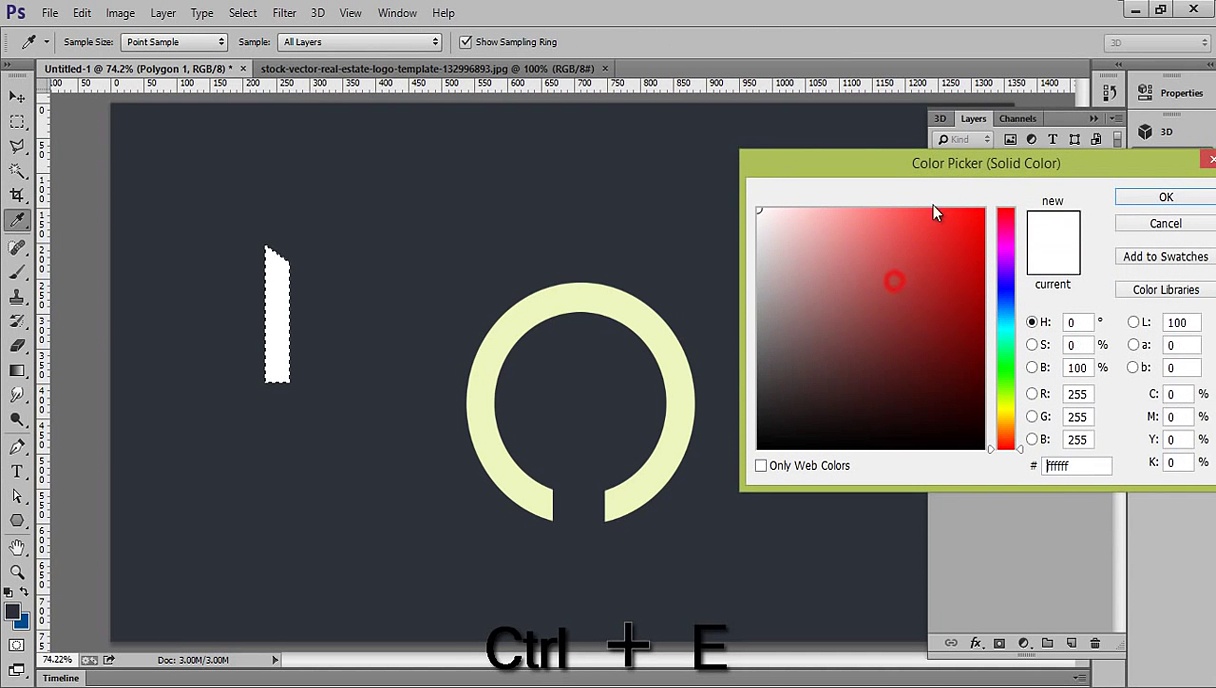
Task: Filter layers by pixel layer icon
Action: coord(1010,139)
